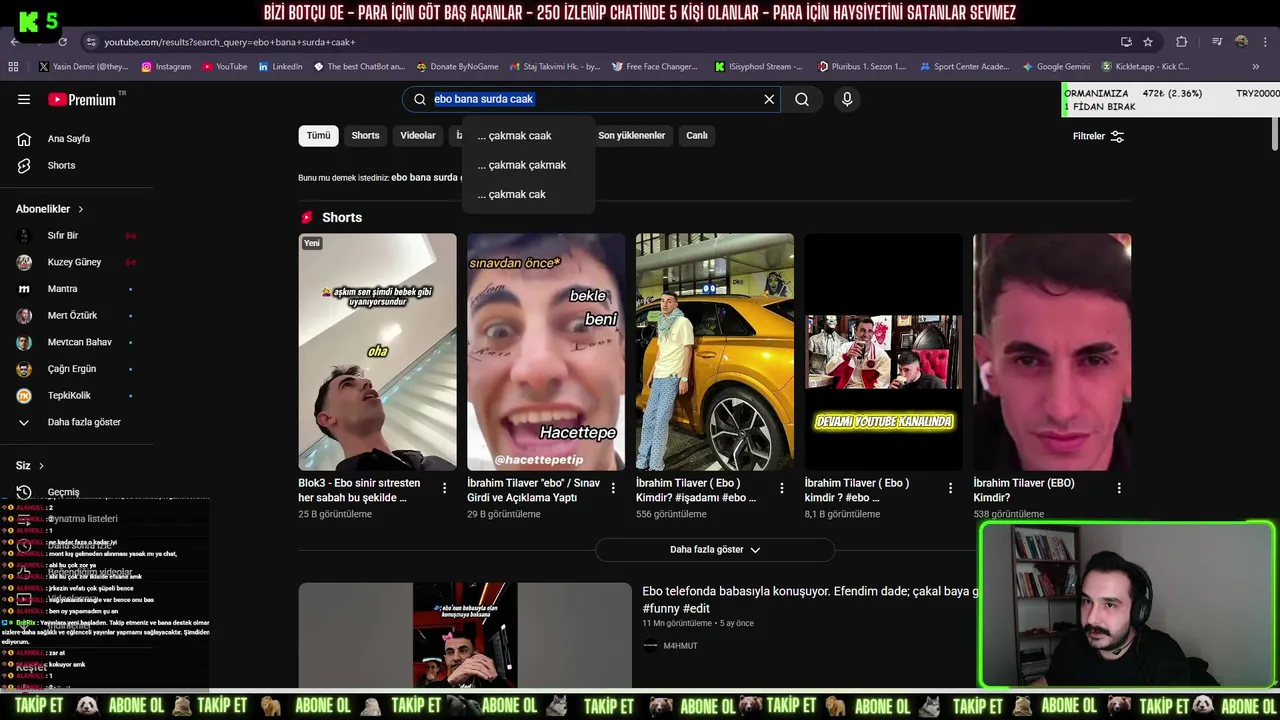The width and height of the screenshot is (1280, 720).
Task: Start voice search with the microphone icon
Action: [847, 99]
